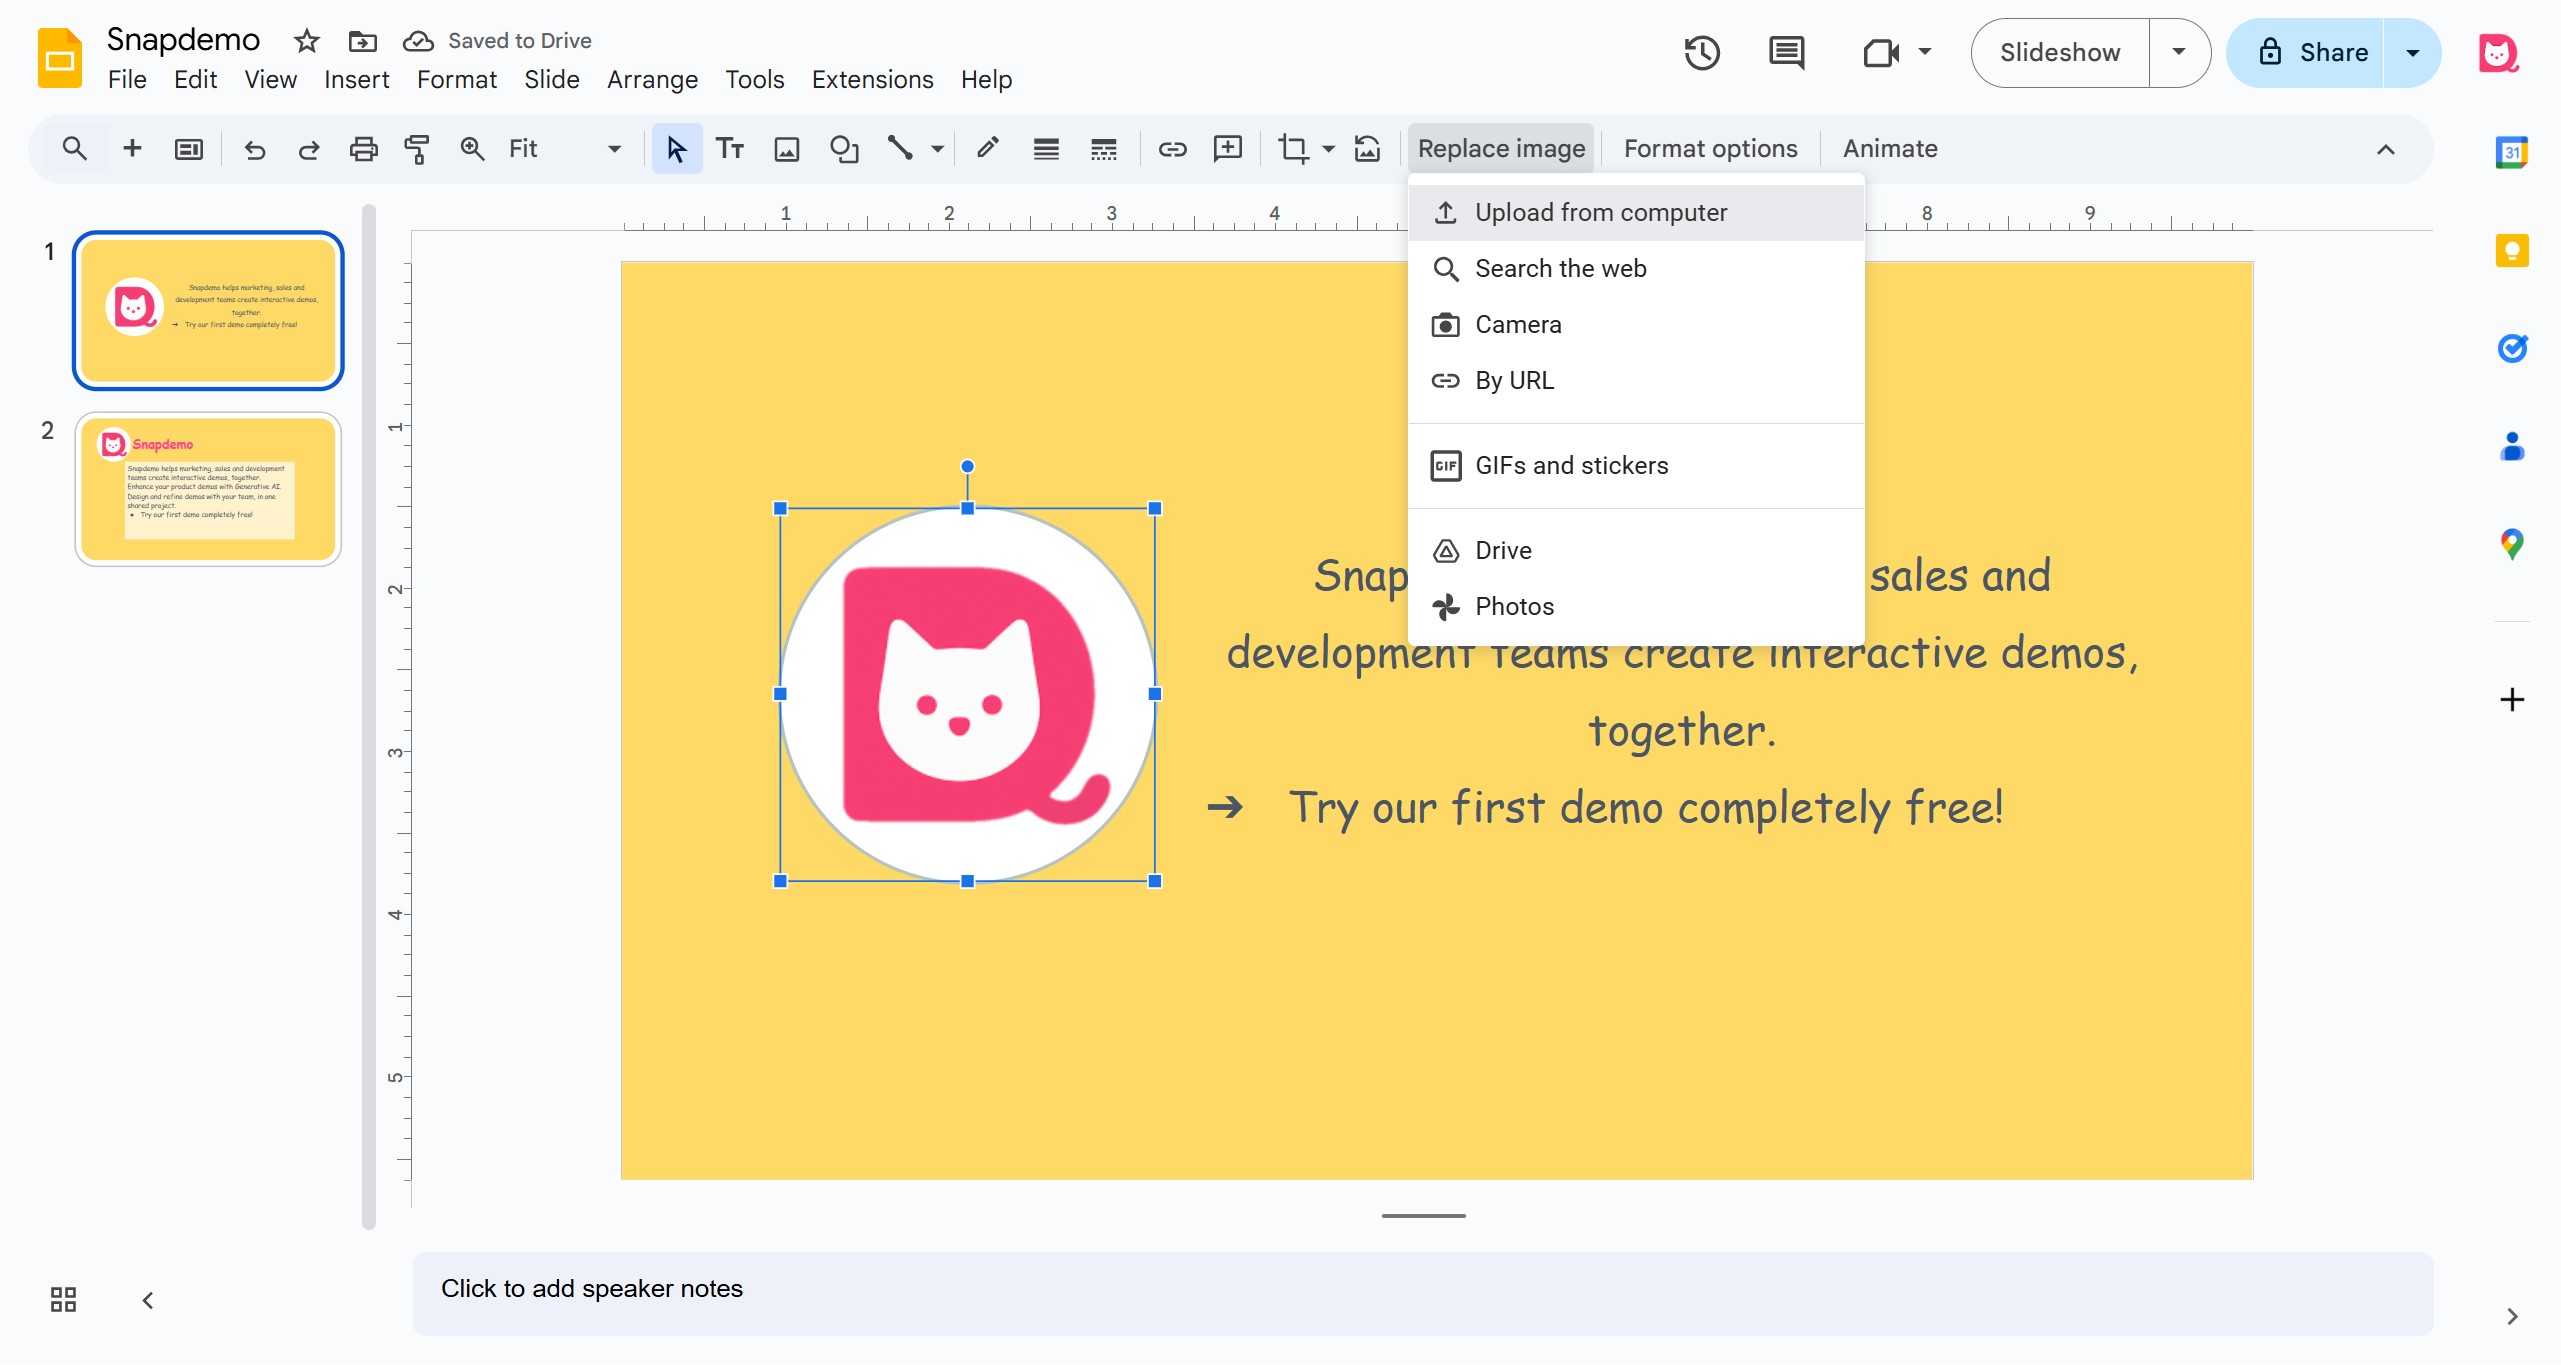The image size is (2561, 1365).
Task: Insert a link
Action: coord(1172,149)
